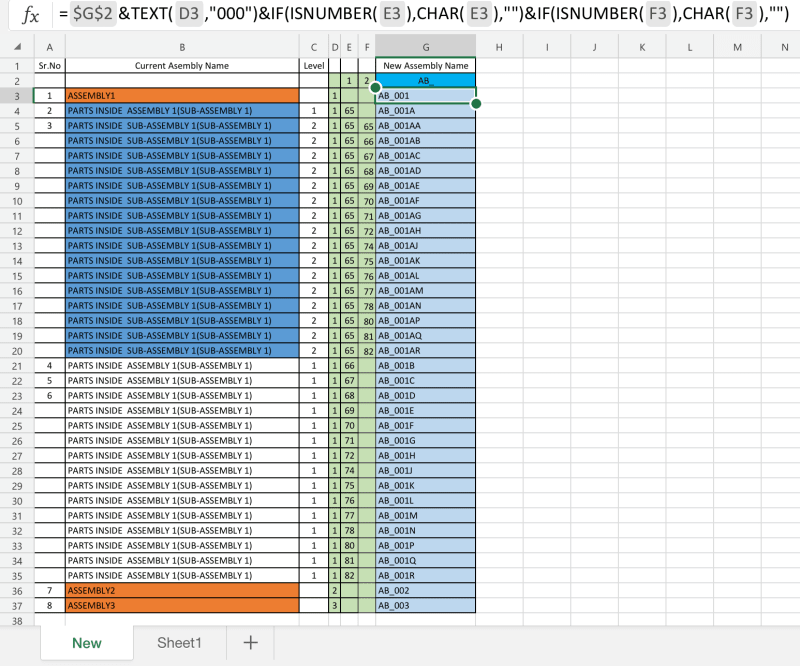Image resolution: width=800 pixels, height=666 pixels.
Task: Click row 21 'PARTS INSIDE ASSEMBLY 1' cell
Action: 182,365
